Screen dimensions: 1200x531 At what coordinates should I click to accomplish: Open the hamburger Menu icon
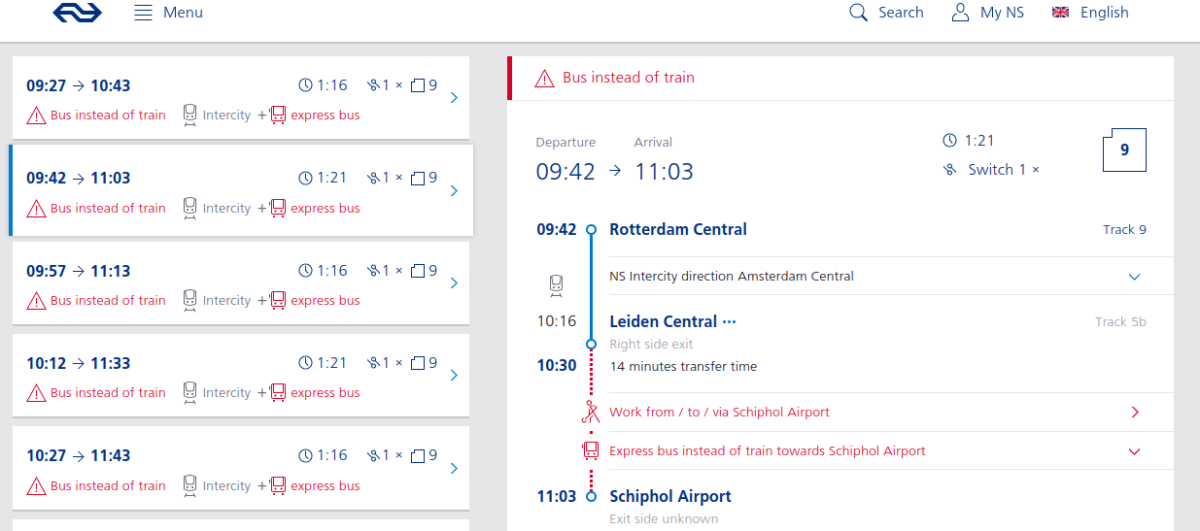click(x=143, y=13)
